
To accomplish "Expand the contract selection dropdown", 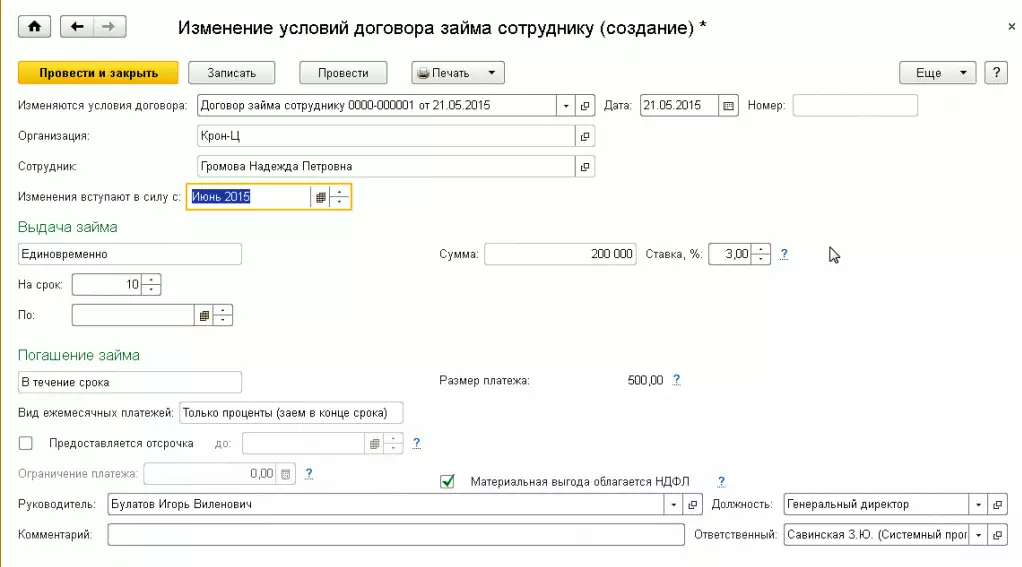I will coord(566,106).
